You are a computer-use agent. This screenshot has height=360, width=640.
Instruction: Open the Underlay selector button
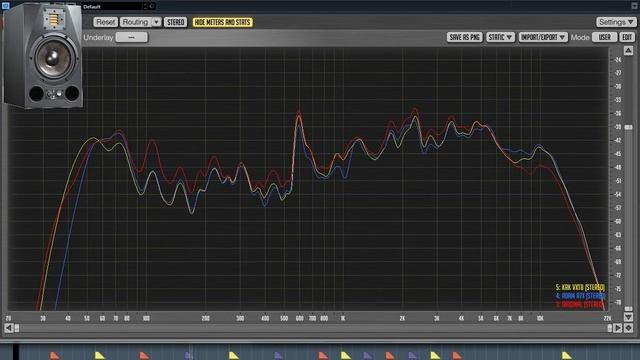click(x=131, y=37)
